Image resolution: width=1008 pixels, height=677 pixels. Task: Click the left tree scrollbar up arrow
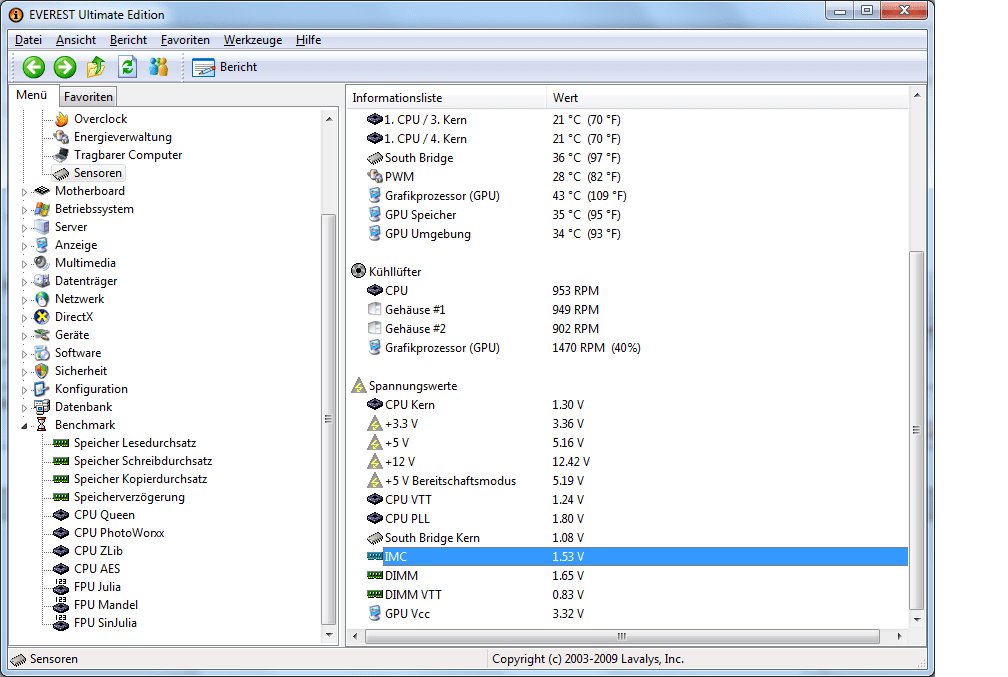pos(329,119)
